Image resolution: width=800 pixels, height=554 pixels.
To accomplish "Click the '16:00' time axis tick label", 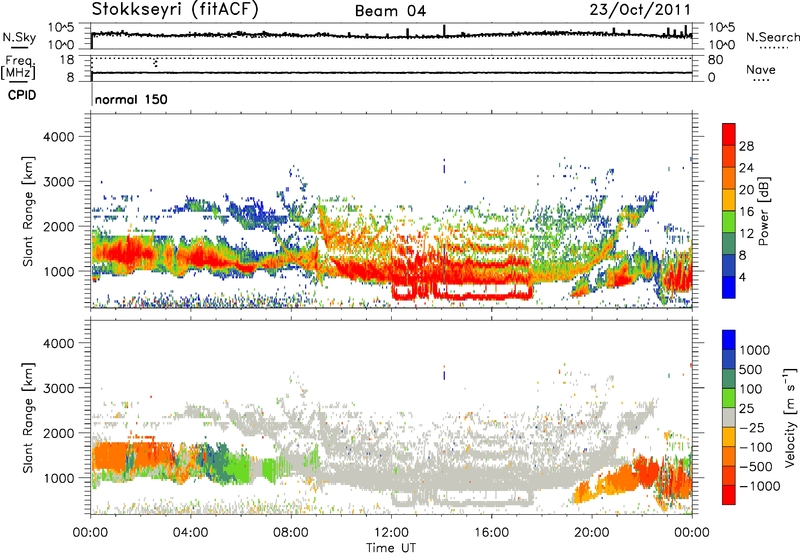I will pos(491,533).
